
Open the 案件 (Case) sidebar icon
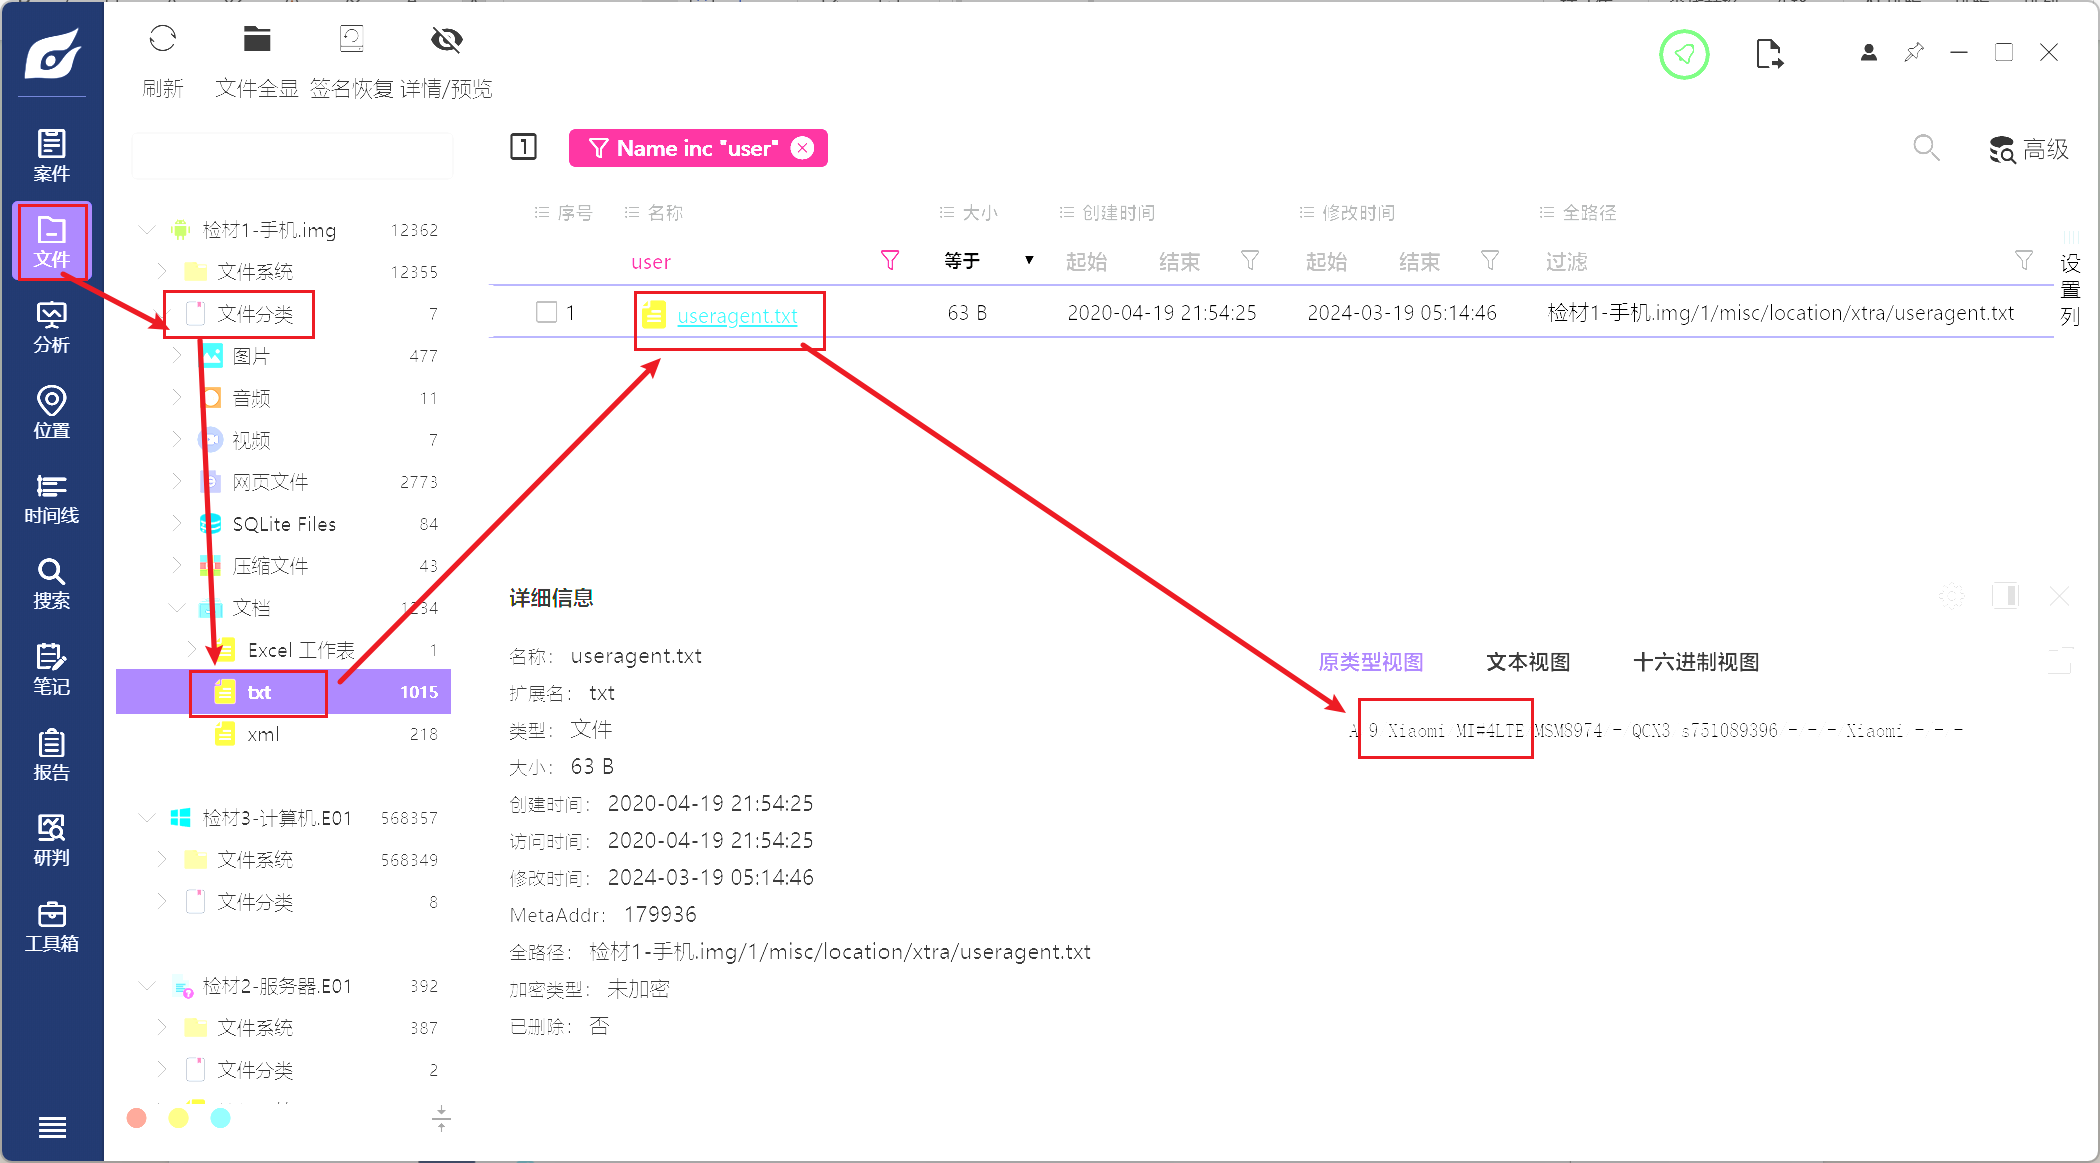point(51,155)
